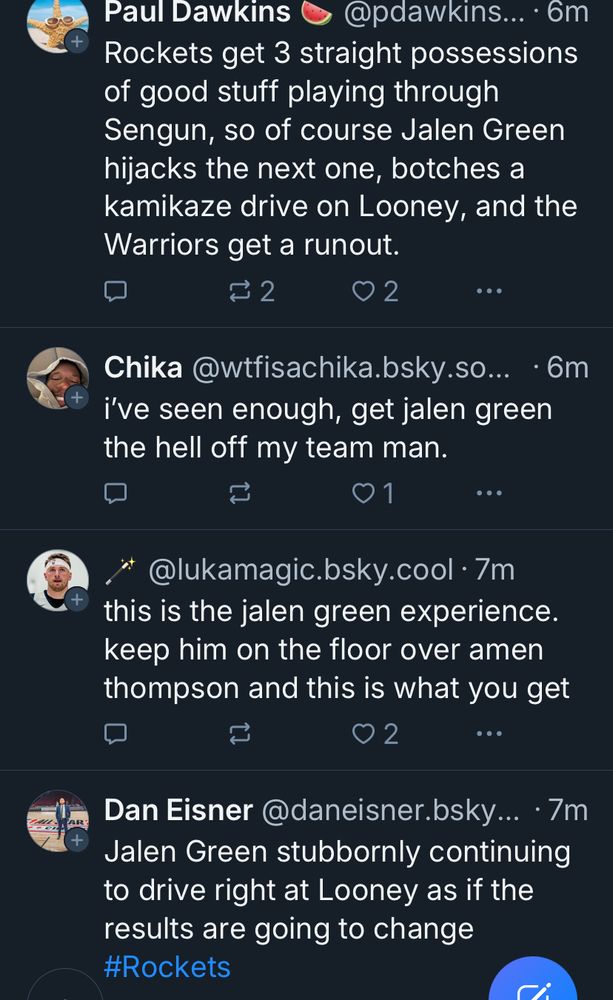Open Chika's profile from display name
The width and height of the screenshot is (613, 1000).
143,368
